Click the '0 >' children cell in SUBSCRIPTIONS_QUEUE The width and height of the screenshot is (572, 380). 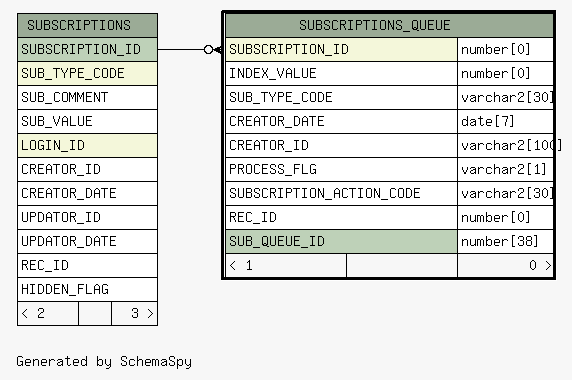tap(505, 265)
